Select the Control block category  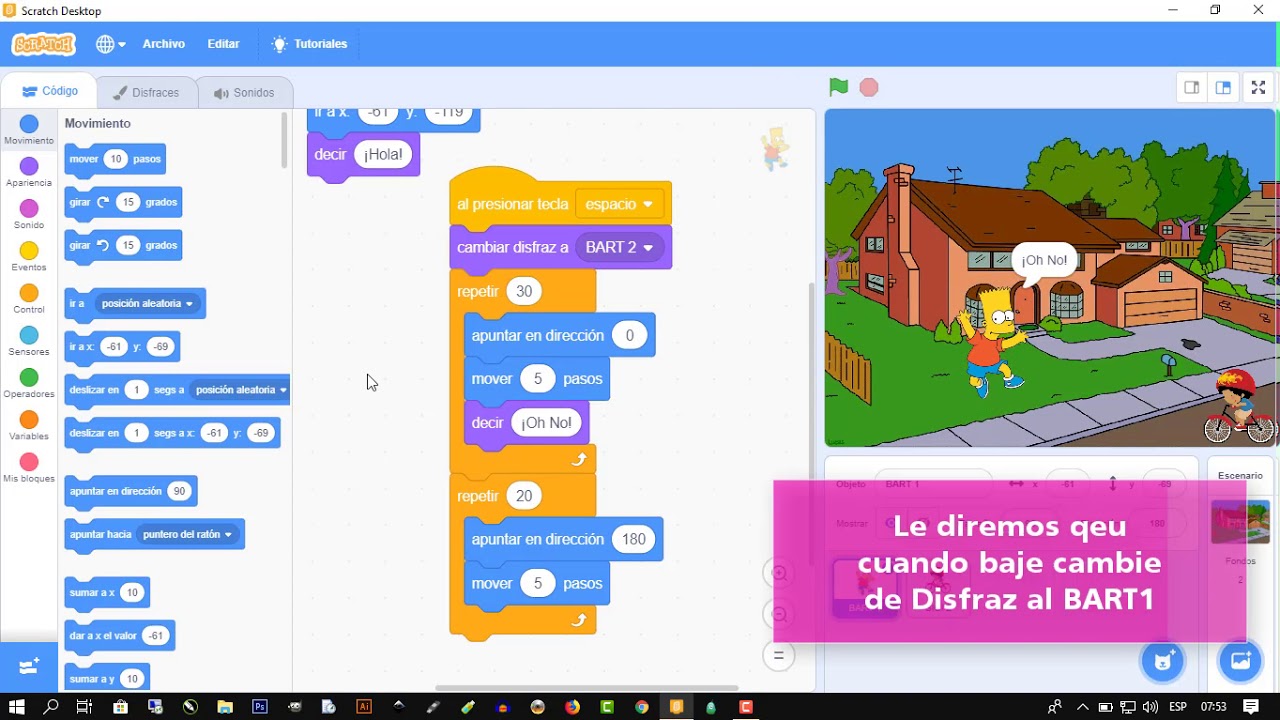point(29,299)
